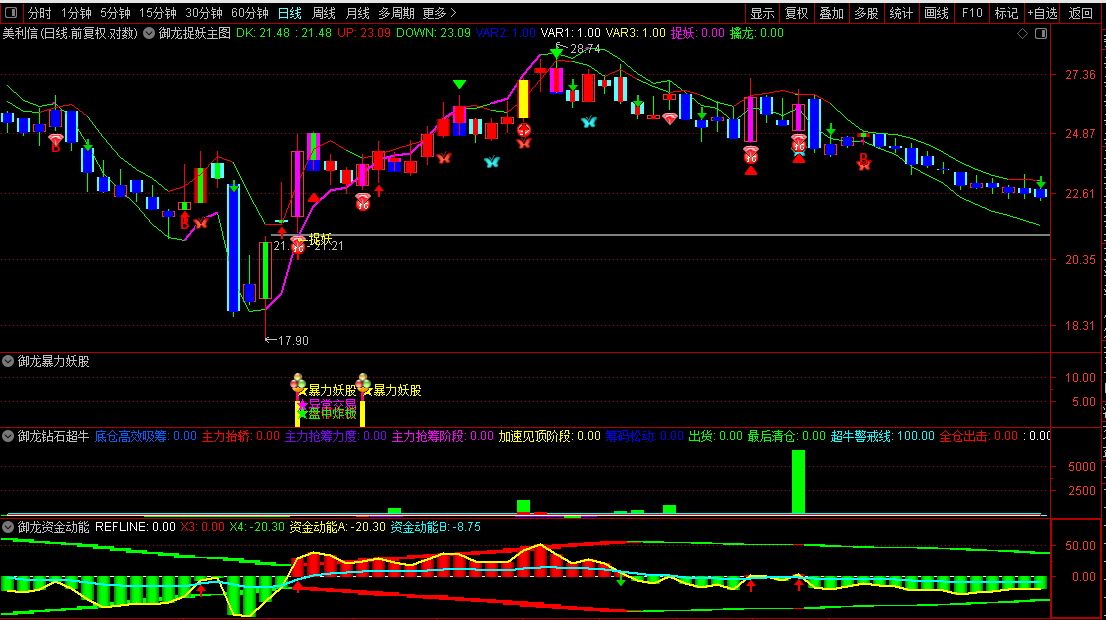This screenshot has width=1106, height=620.
Task: Open the 画线 drawing tools
Action: [937, 13]
